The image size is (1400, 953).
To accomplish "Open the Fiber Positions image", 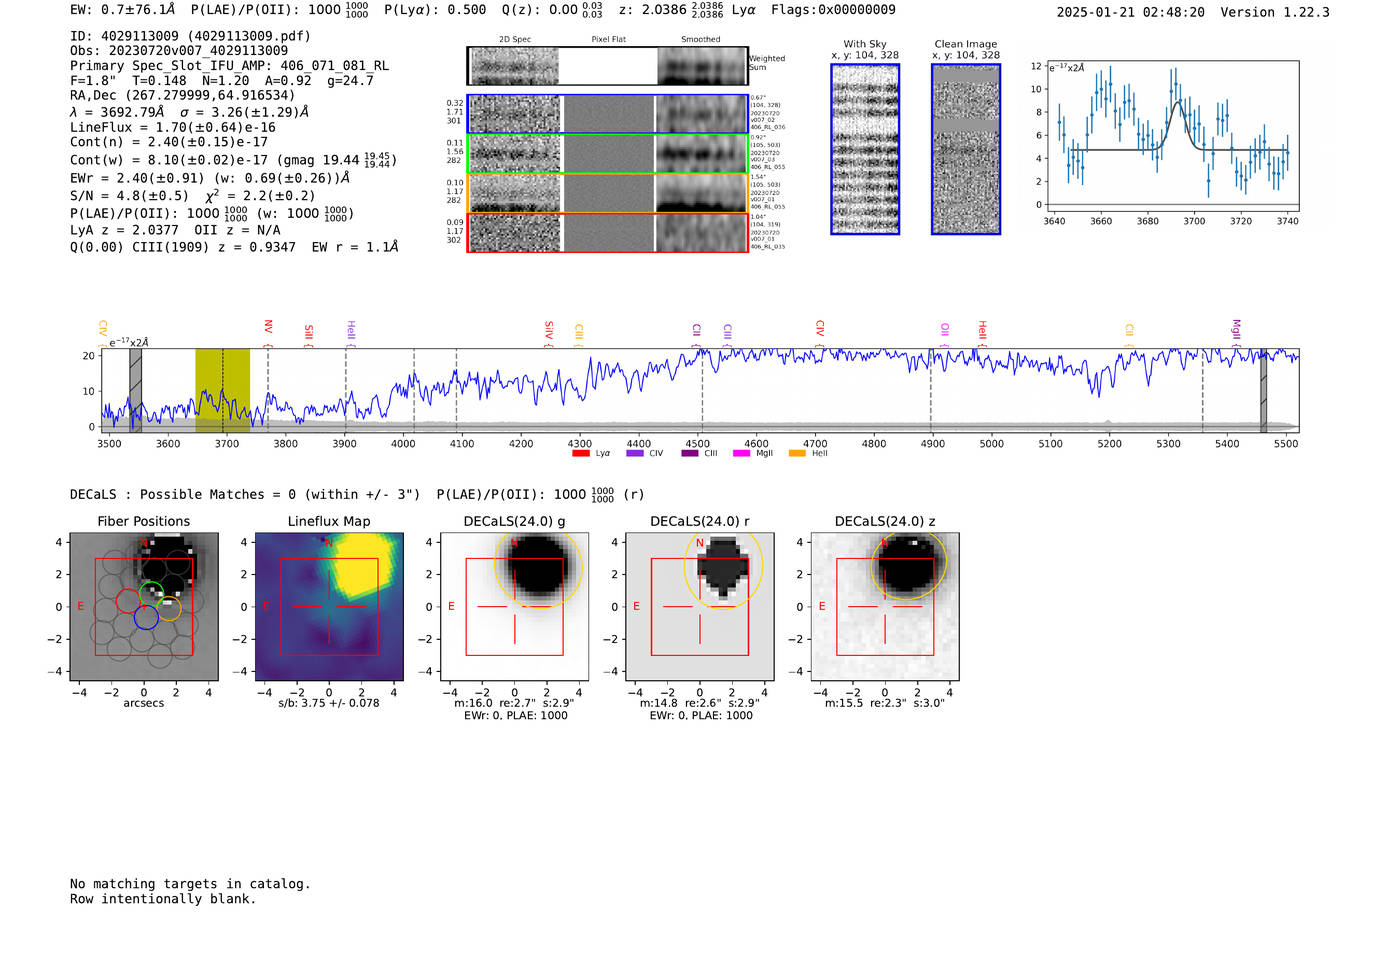I will (144, 607).
